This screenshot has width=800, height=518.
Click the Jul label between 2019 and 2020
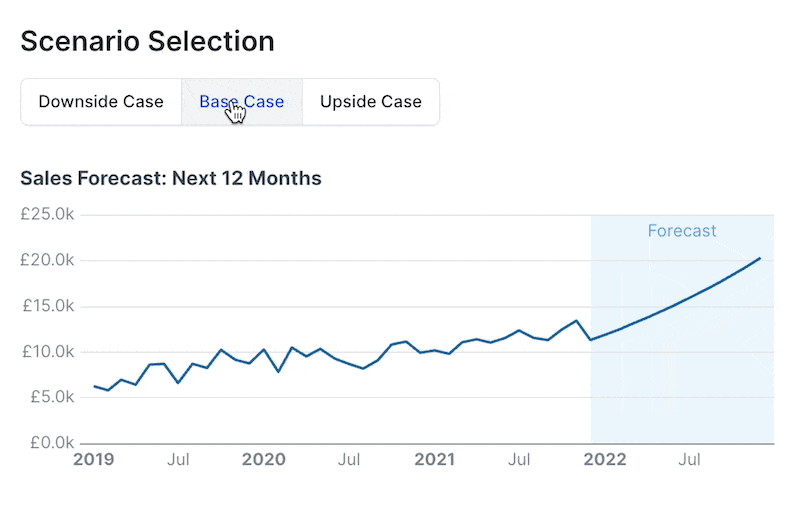tap(179, 461)
